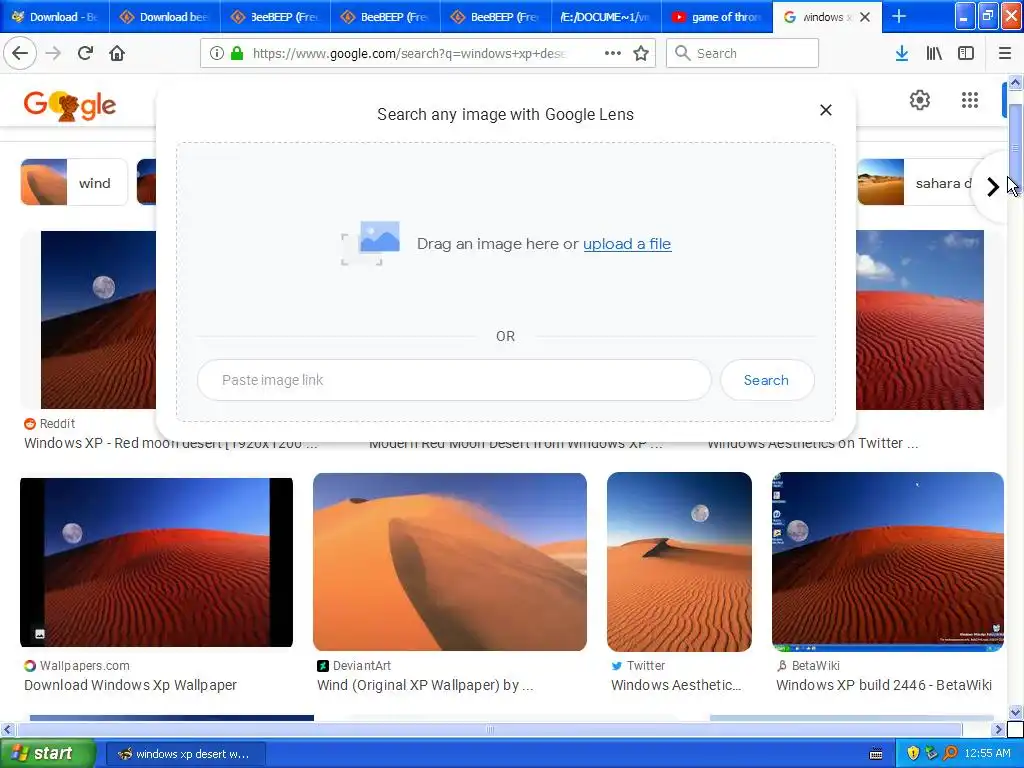Click the Wallpapers.com source label
The image size is (1024, 768).
pos(77,665)
